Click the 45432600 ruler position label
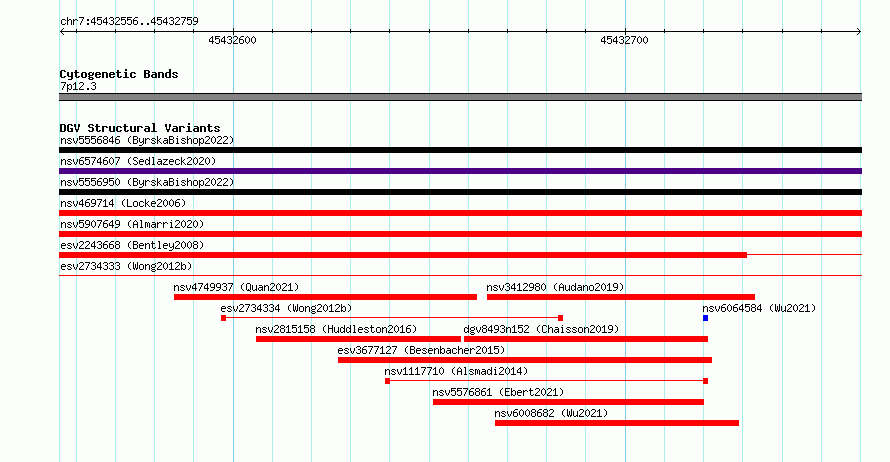 [x=232, y=40]
